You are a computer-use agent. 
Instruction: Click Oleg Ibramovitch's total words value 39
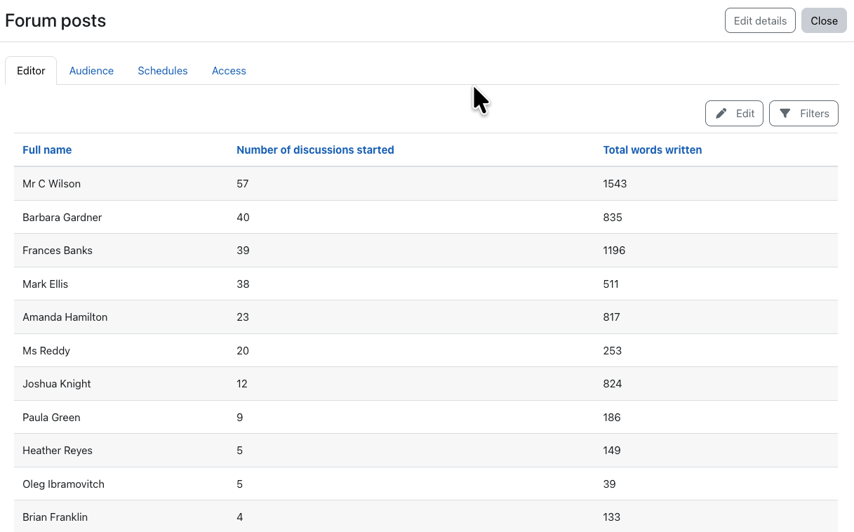609,484
